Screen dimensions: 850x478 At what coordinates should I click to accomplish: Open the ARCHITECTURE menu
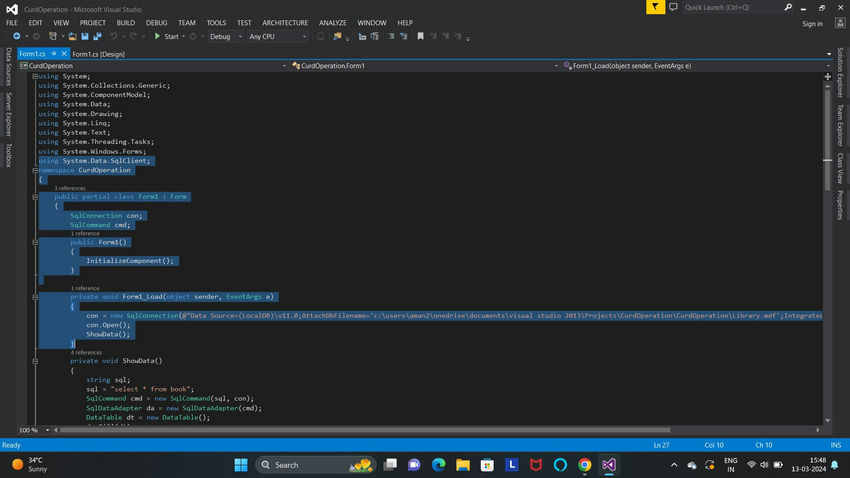click(x=285, y=23)
